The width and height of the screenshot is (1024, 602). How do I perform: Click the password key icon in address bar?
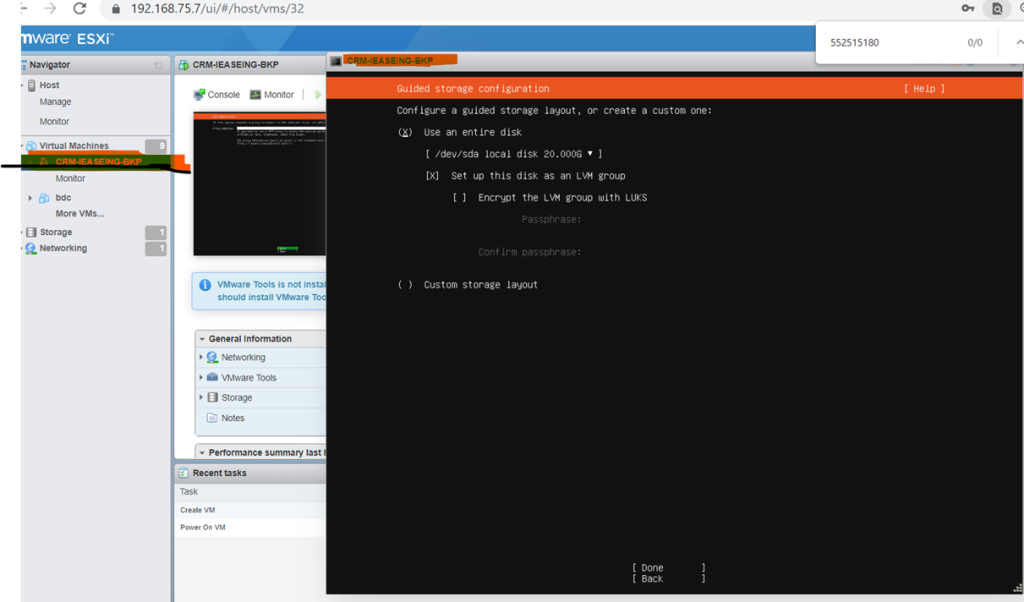(x=968, y=9)
